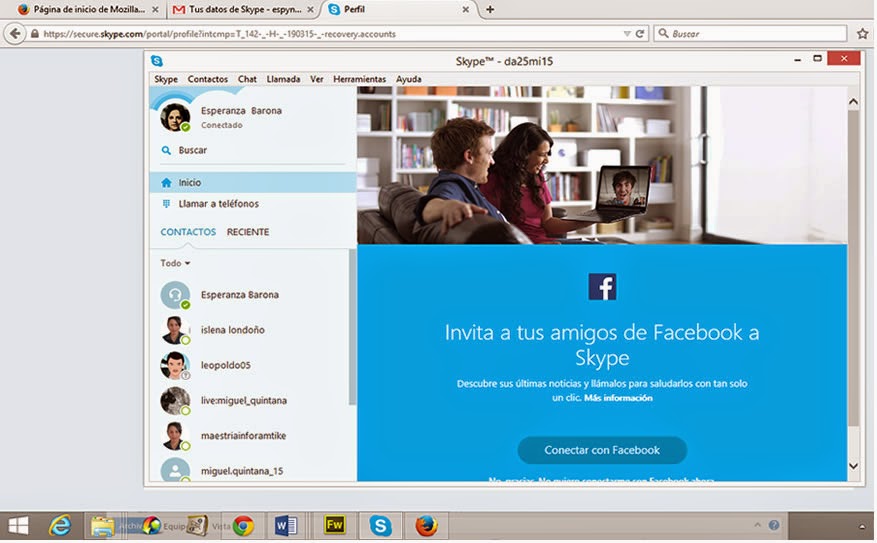Close the Perfil browser tab
The image size is (877, 543).
point(465,10)
